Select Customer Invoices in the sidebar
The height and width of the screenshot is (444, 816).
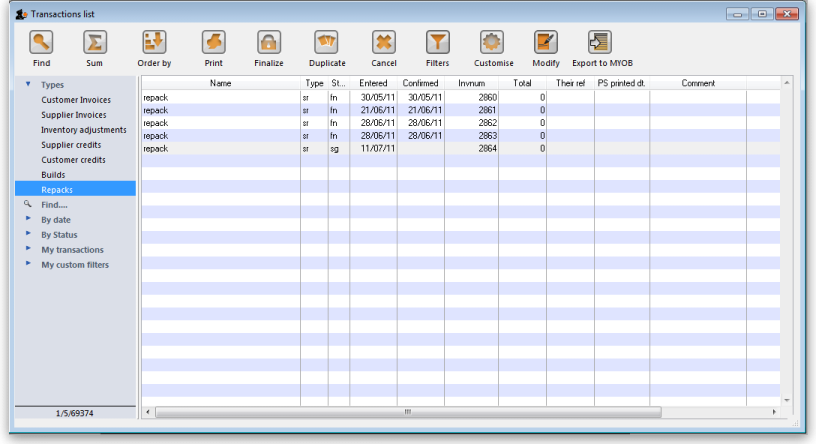[76, 100]
